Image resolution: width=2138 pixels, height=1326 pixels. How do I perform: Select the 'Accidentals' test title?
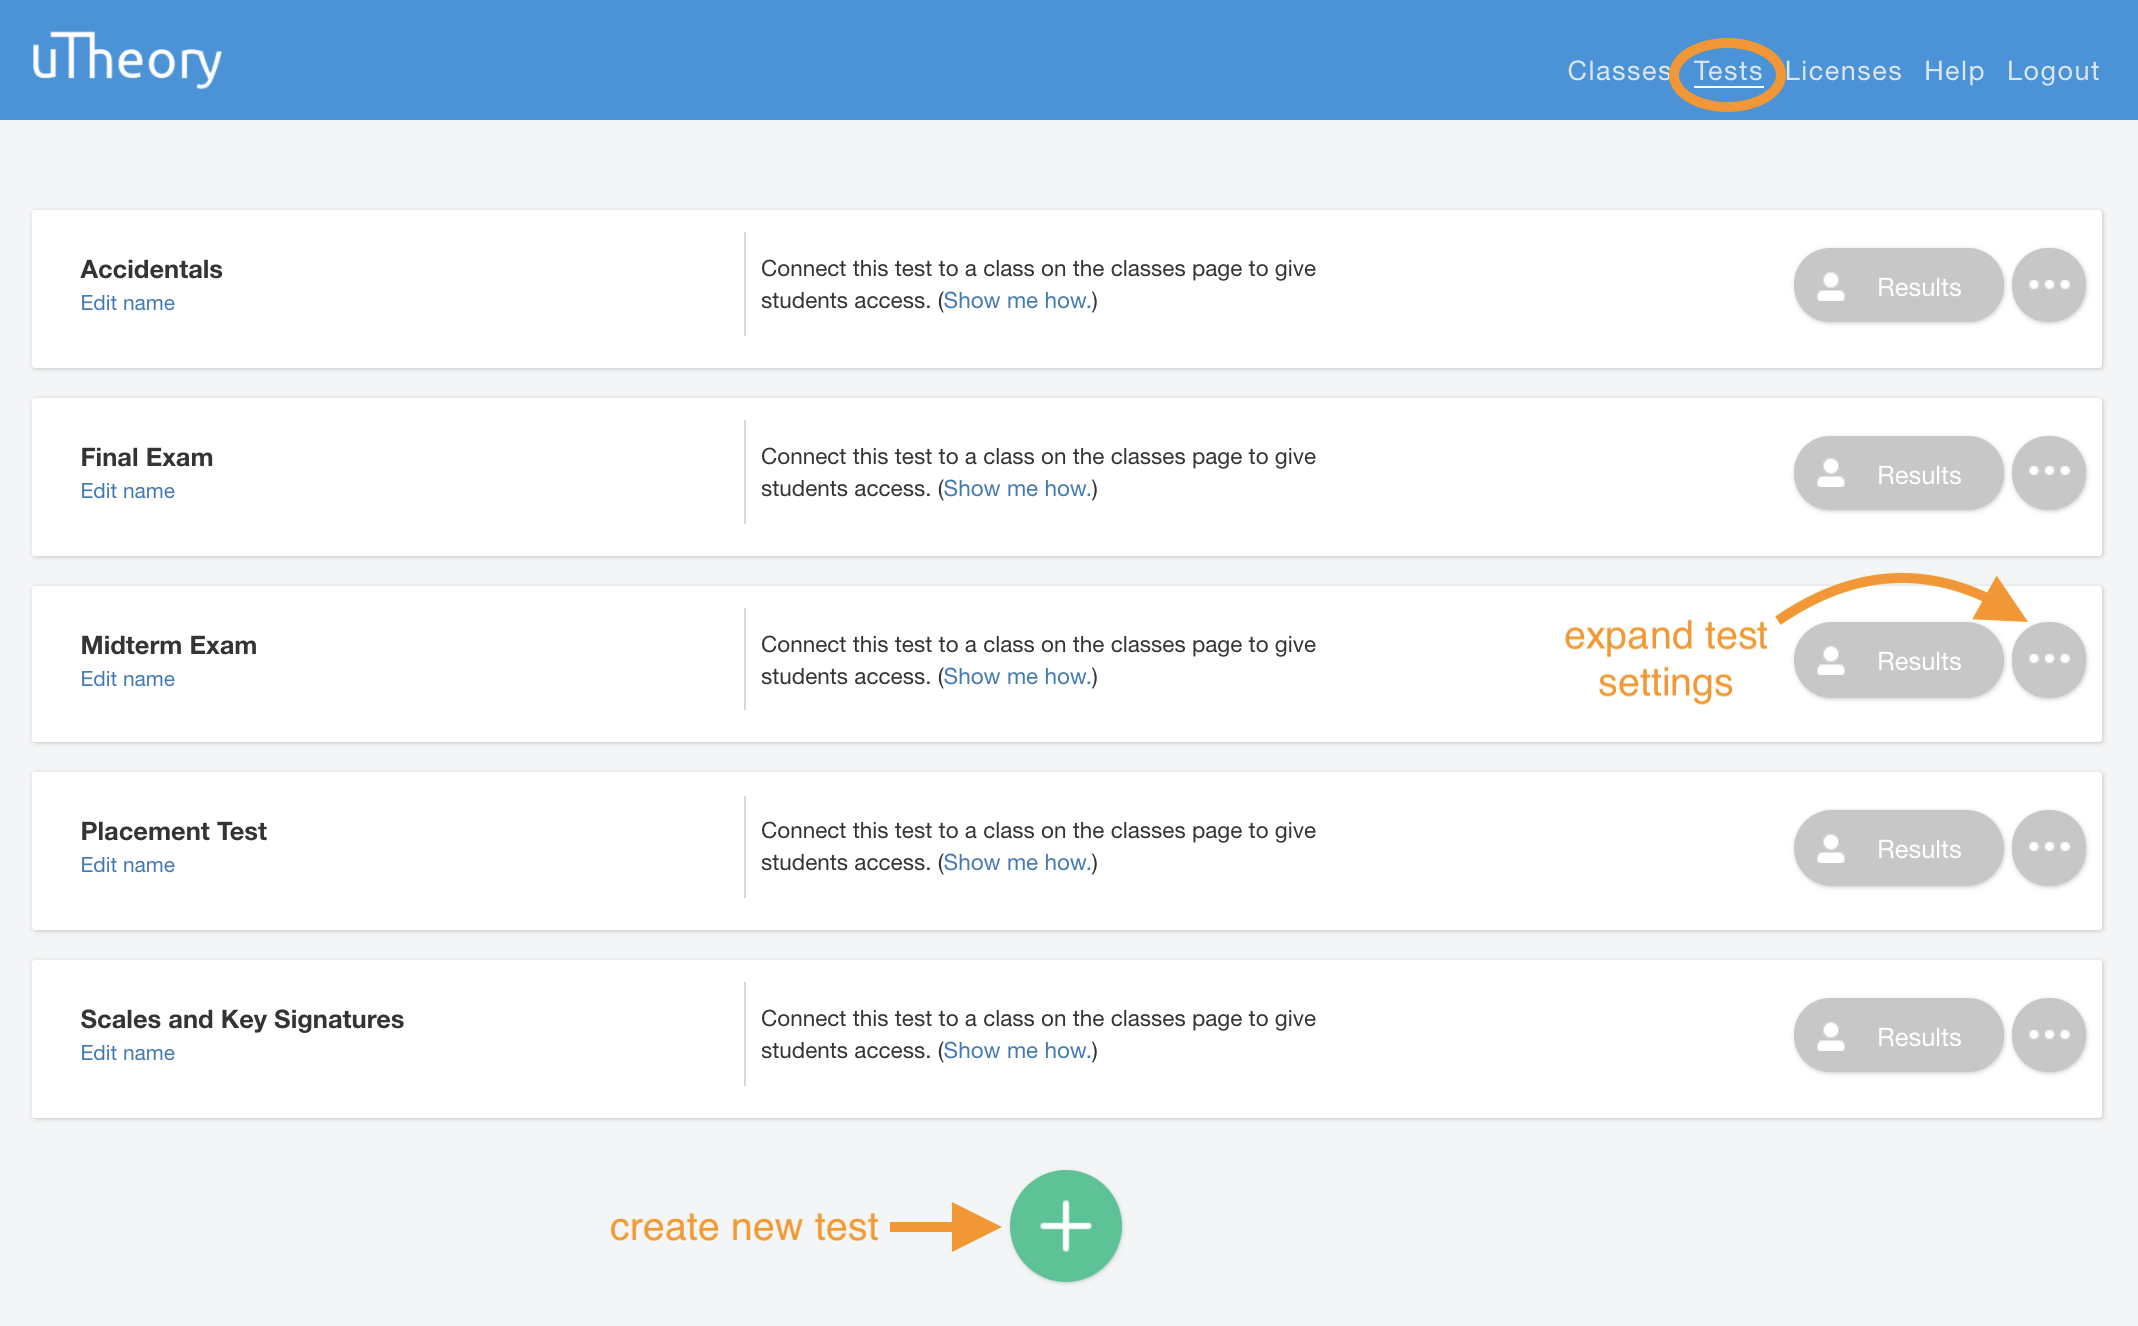(x=152, y=269)
